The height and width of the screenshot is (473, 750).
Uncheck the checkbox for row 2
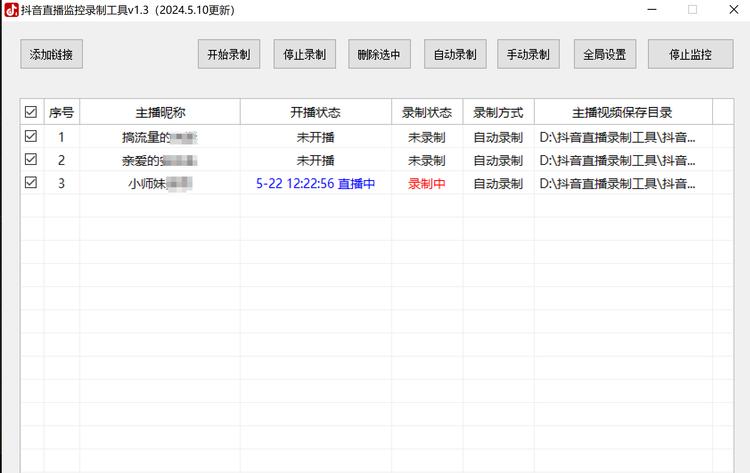click(x=31, y=159)
